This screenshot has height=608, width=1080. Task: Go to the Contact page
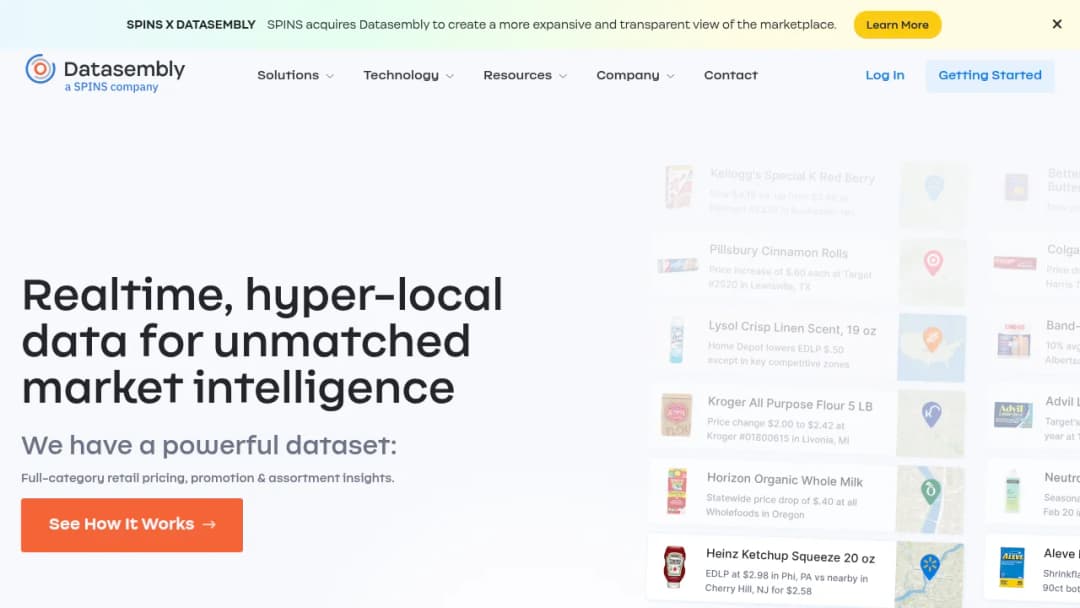tap(730, 75)
